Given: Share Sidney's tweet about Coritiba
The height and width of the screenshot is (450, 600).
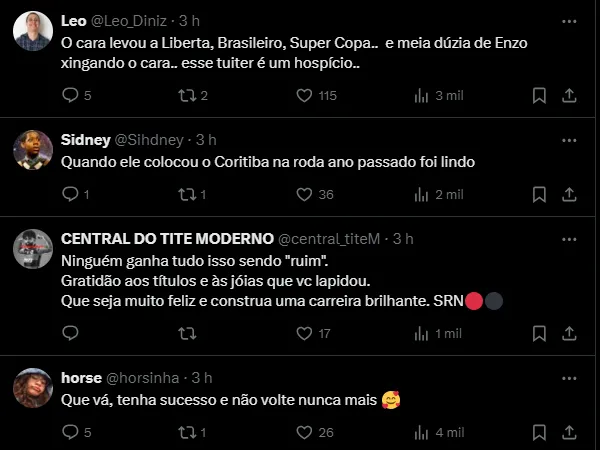Looking at the screenshot, I should (568, 194).
